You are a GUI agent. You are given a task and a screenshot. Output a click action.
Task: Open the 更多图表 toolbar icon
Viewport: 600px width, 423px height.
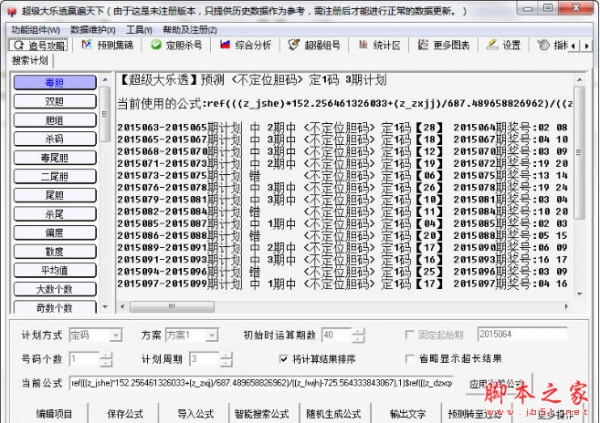pos(423,45)
